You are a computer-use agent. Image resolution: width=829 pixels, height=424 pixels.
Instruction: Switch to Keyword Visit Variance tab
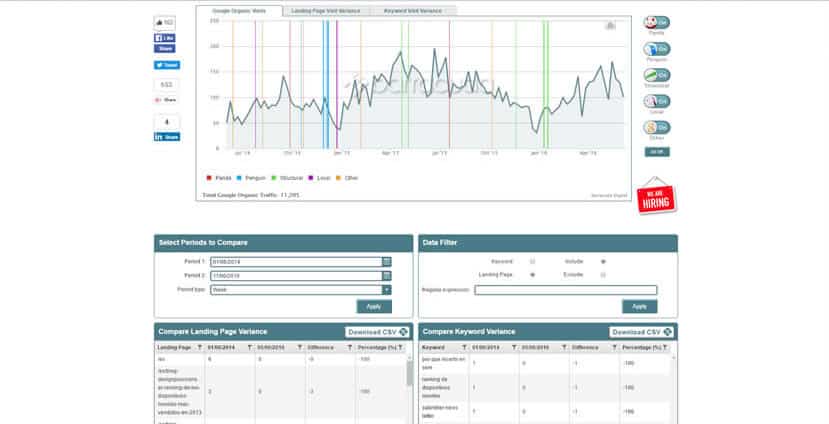[412, 11]
